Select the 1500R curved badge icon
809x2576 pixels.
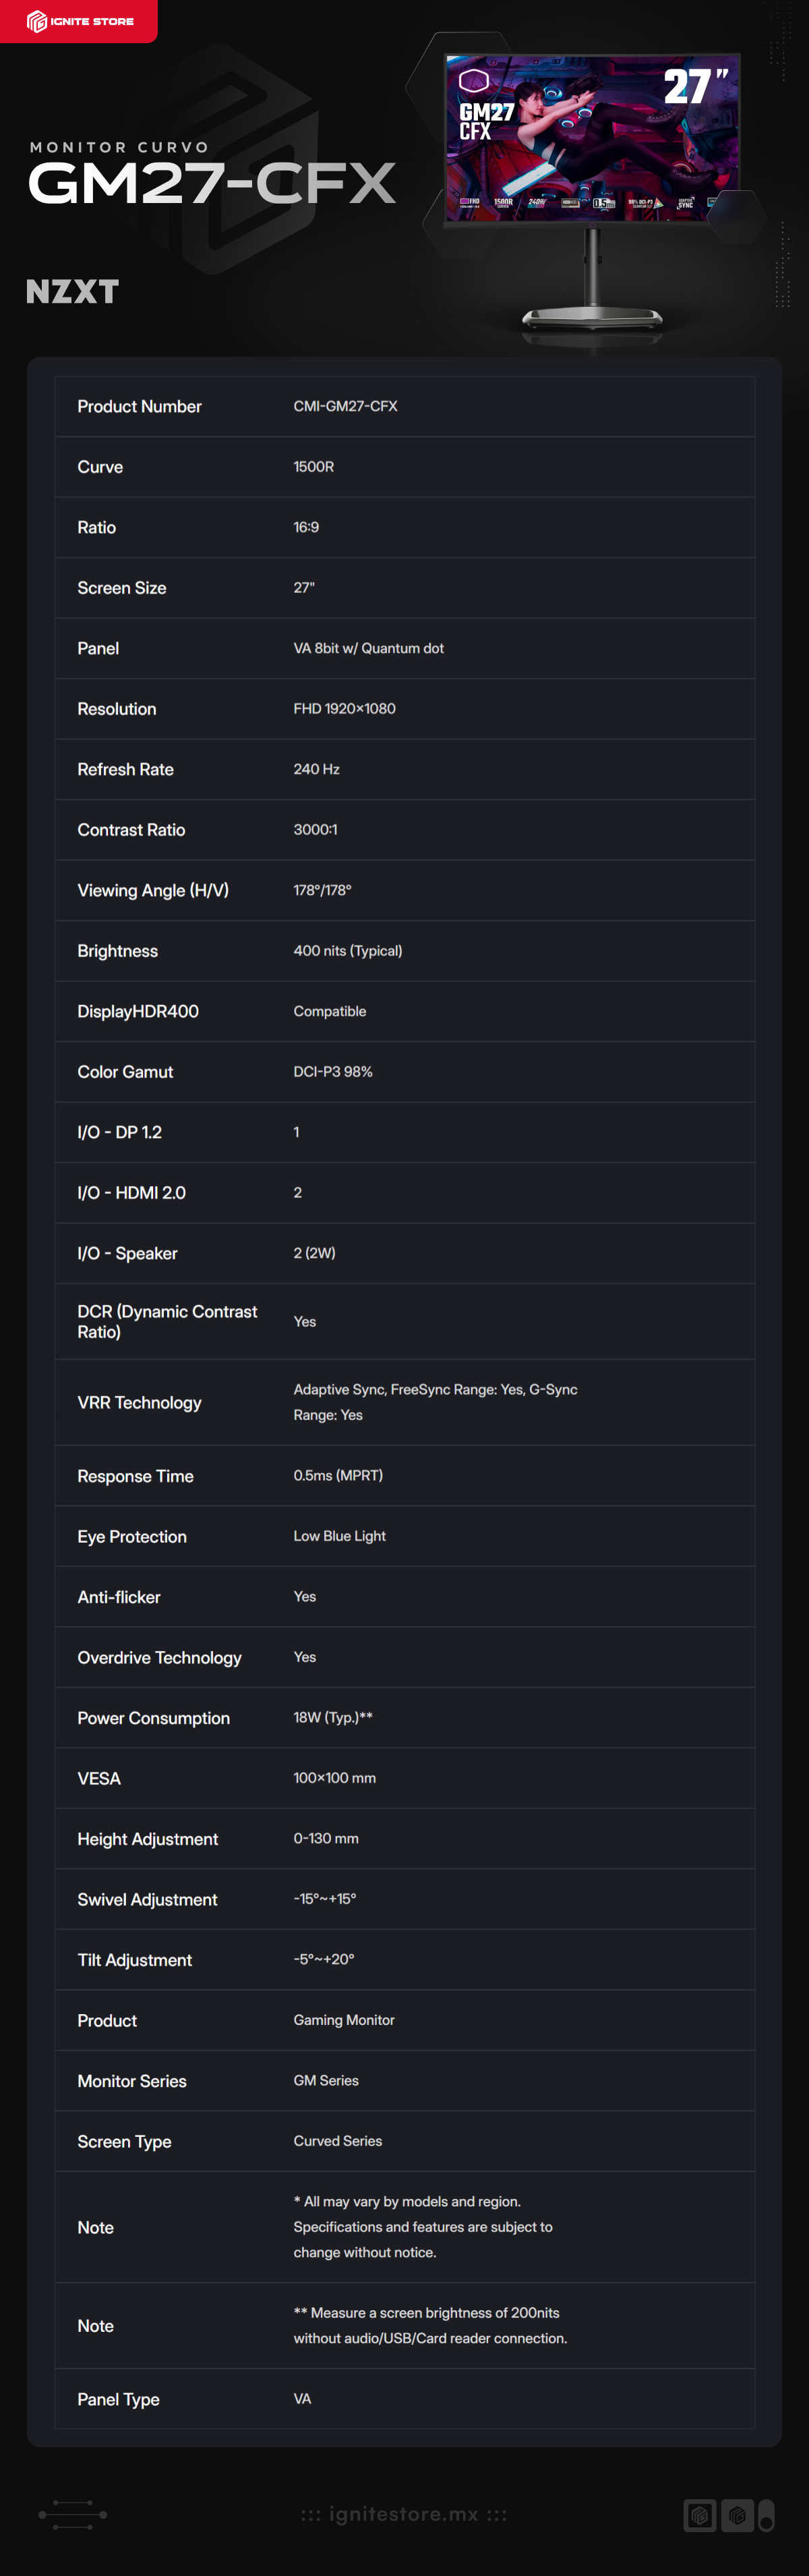(x=503, y=202)
